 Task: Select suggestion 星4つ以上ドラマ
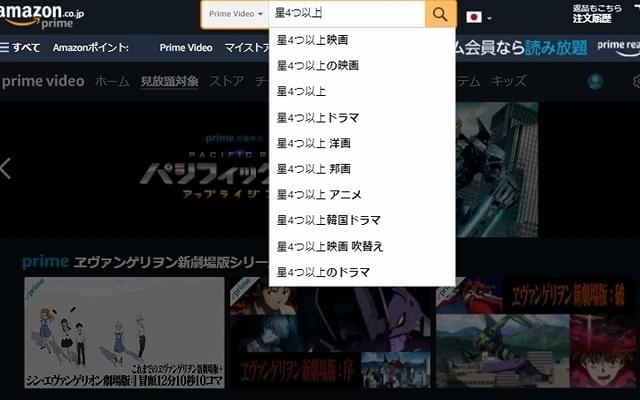(x=362, y=118)
